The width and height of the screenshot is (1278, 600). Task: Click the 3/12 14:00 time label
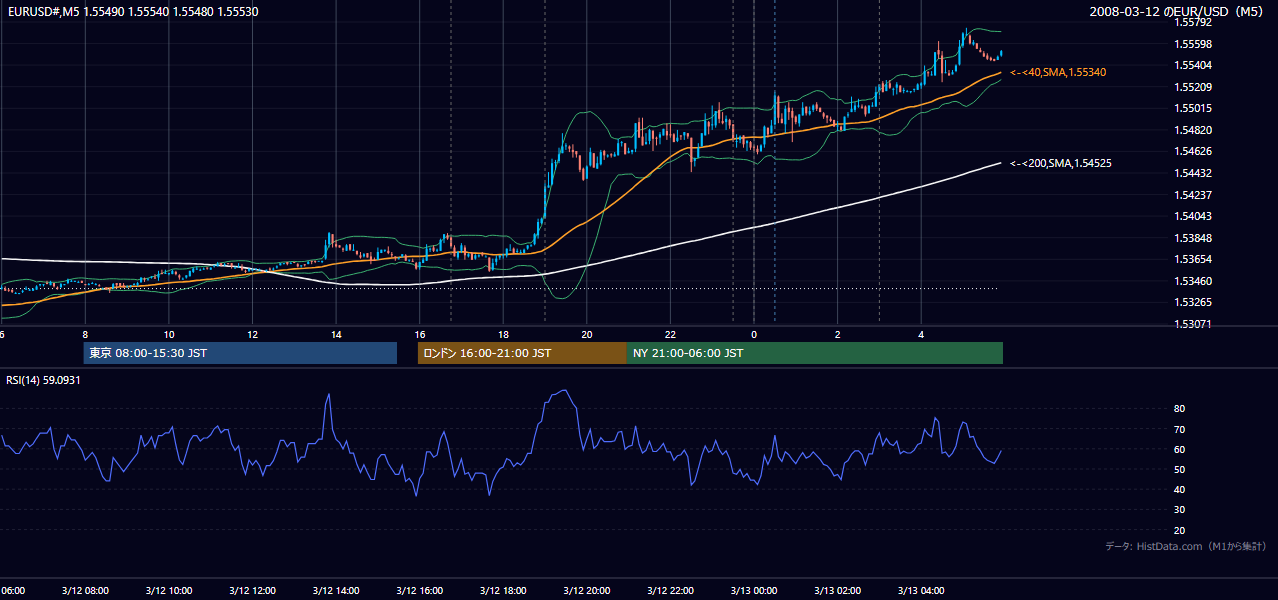pyautogui.click(x=336, y=591)
